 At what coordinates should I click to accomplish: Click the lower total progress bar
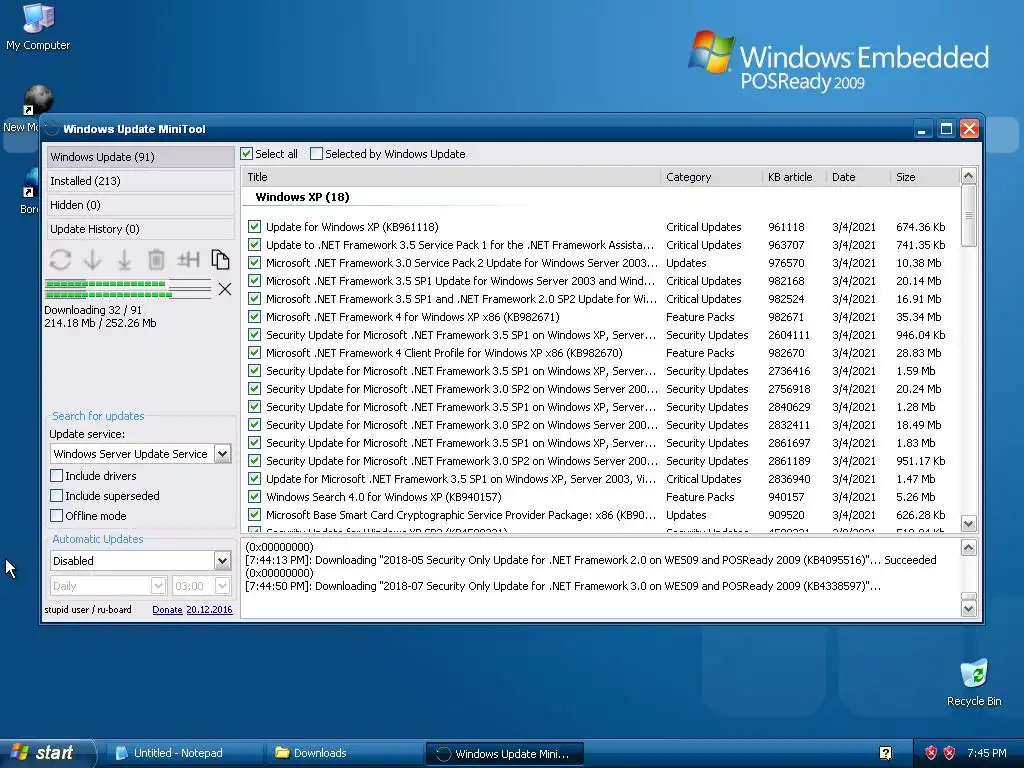pos(128,295)
